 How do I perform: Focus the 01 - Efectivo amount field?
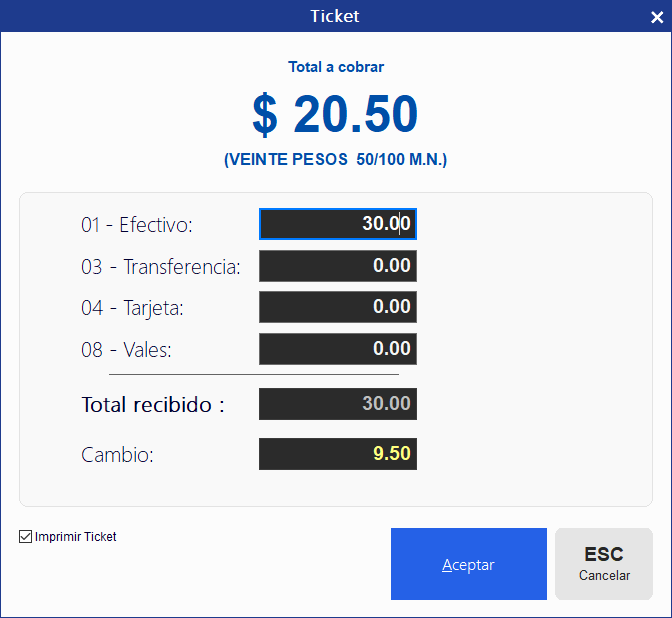tap(338, 224)
